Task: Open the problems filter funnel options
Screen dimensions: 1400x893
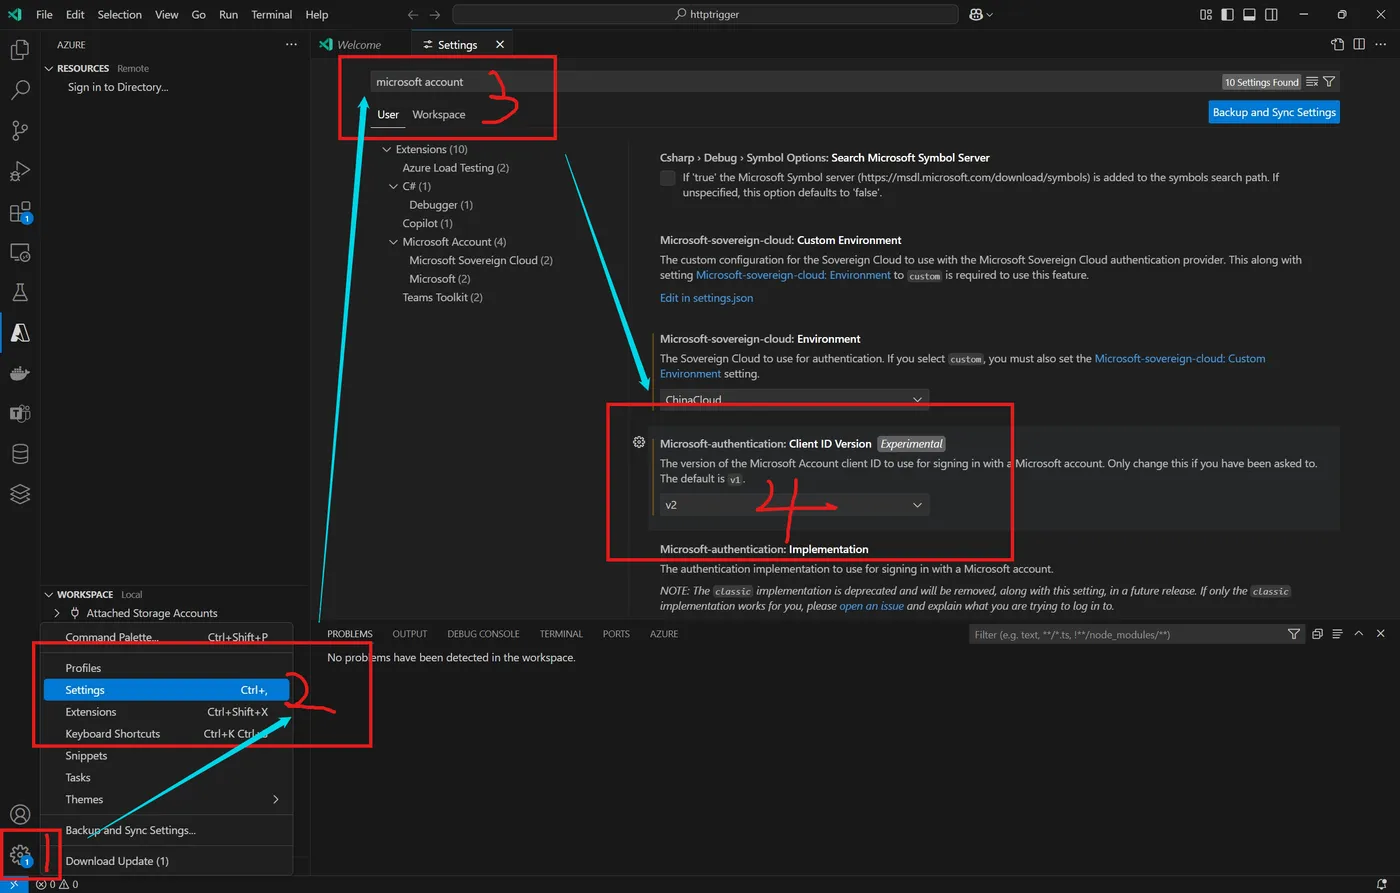Action: (x=1294, y=634)
